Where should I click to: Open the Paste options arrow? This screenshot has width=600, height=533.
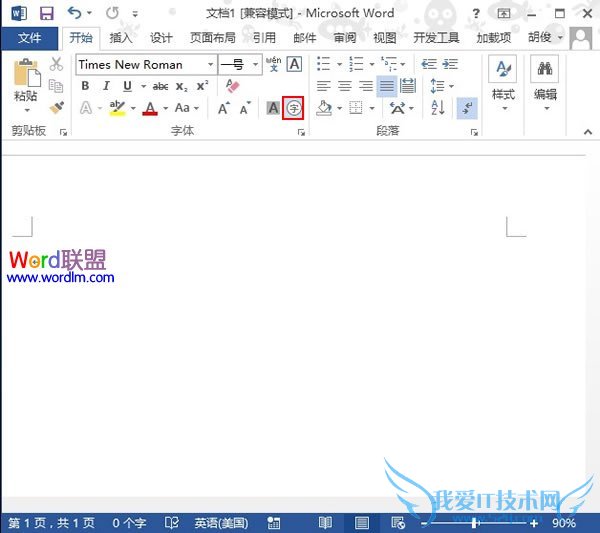tap(27, 110)
